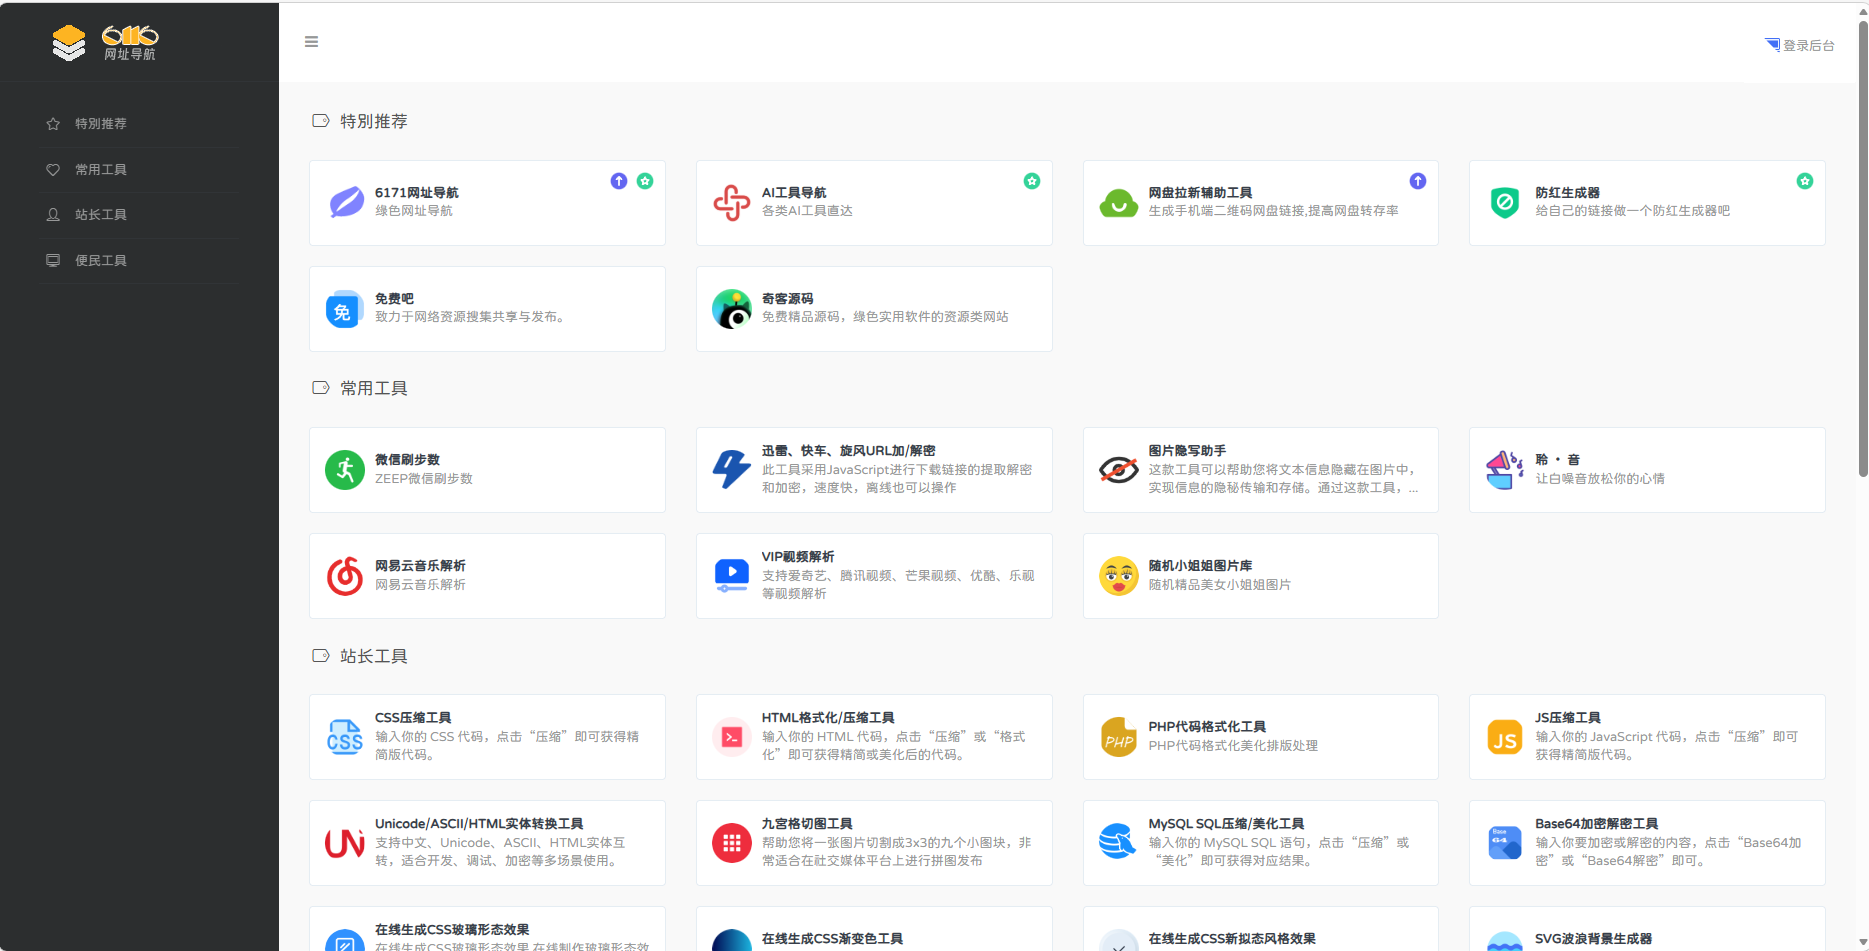Open AI工具导航 via its red cross icon
1869x951 pixels.
(x=731, y=201)
